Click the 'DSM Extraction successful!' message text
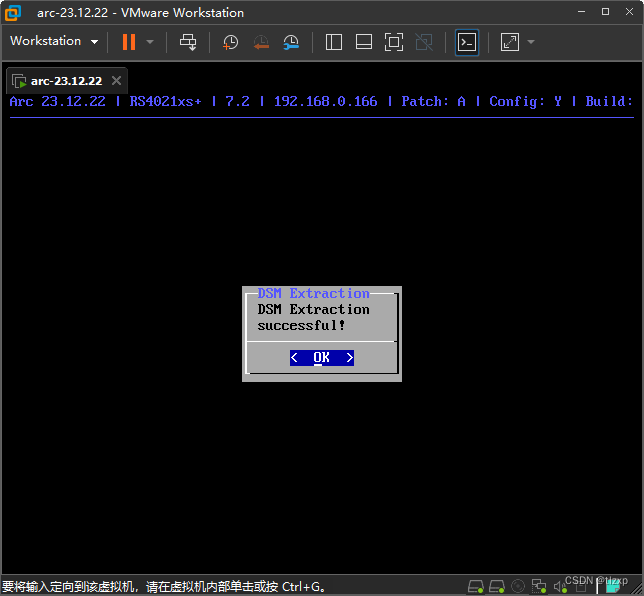 coord(313,317)
